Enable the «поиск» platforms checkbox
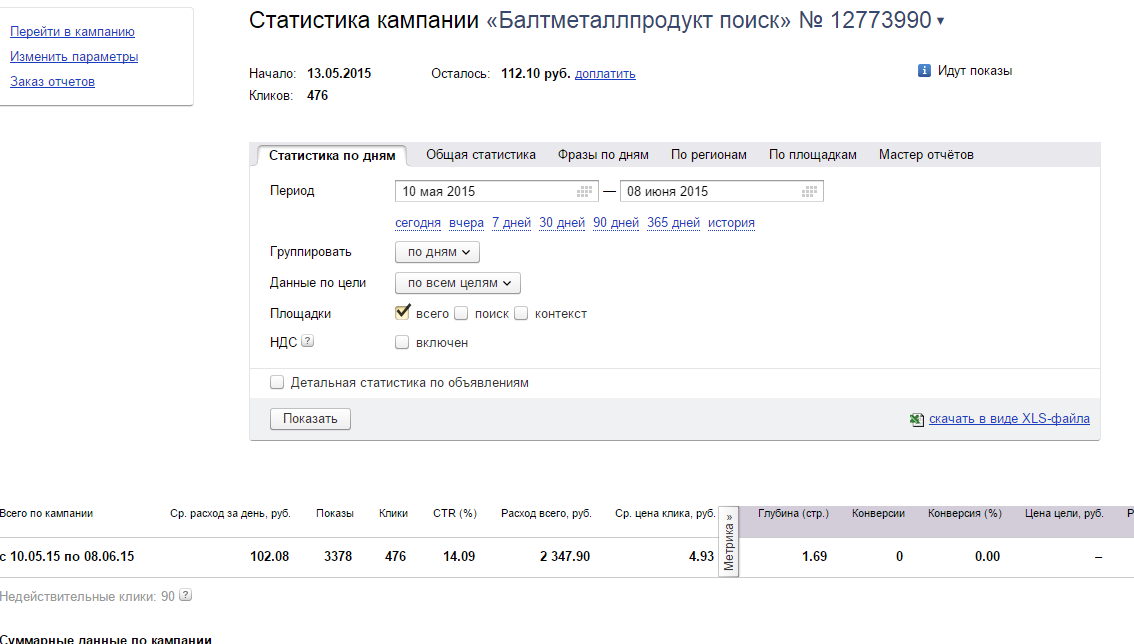Image resolution: width=1134 pixels, height=644 pixels. click(461, 313)
